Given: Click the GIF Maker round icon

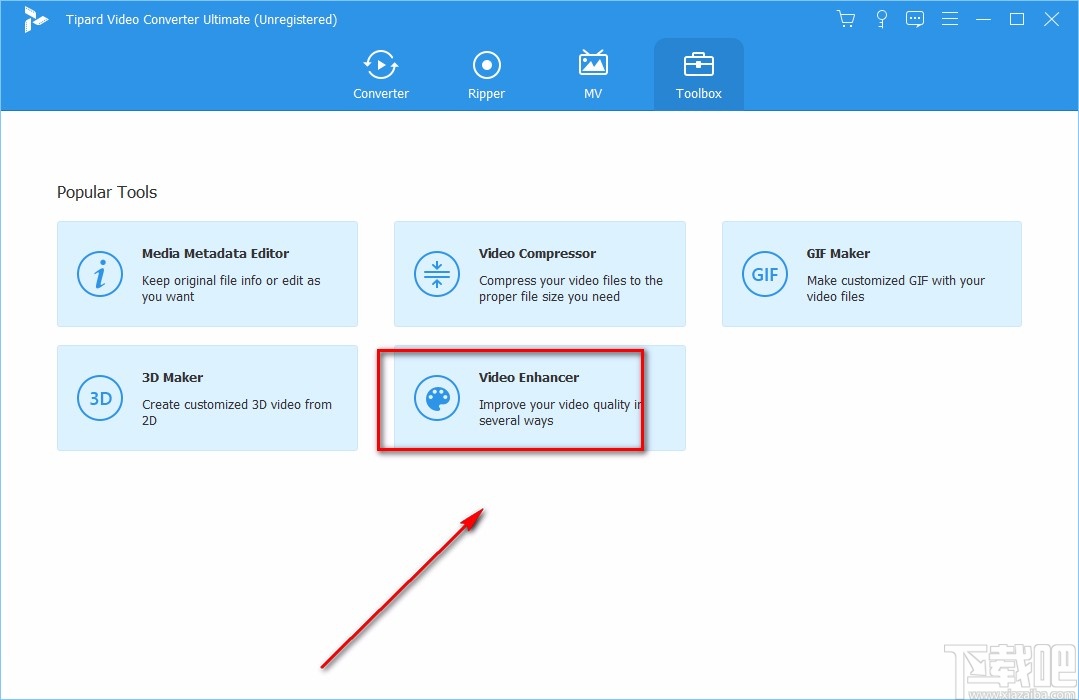Looking at the screenshot, I should (x=765, y=274).
